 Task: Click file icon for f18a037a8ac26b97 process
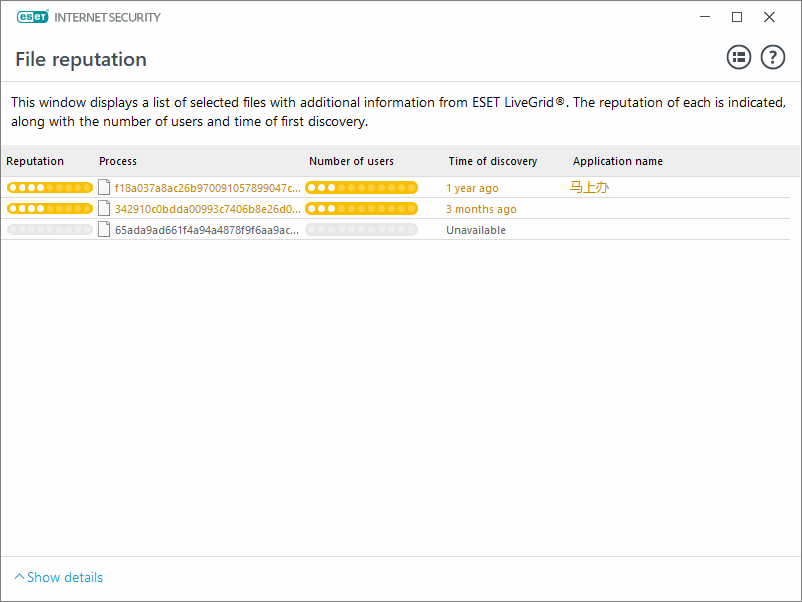pos(104,188)
